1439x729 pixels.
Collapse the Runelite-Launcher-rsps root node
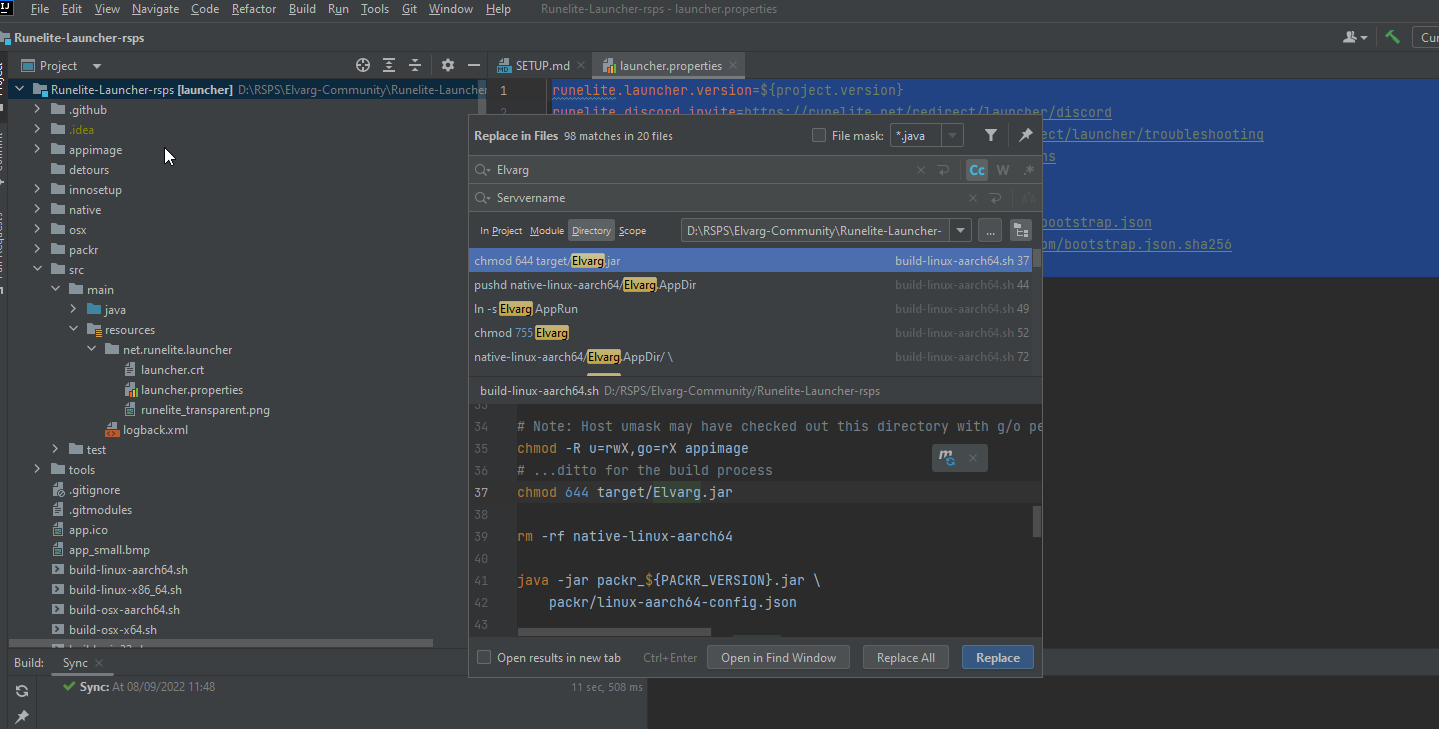(20, 89)
